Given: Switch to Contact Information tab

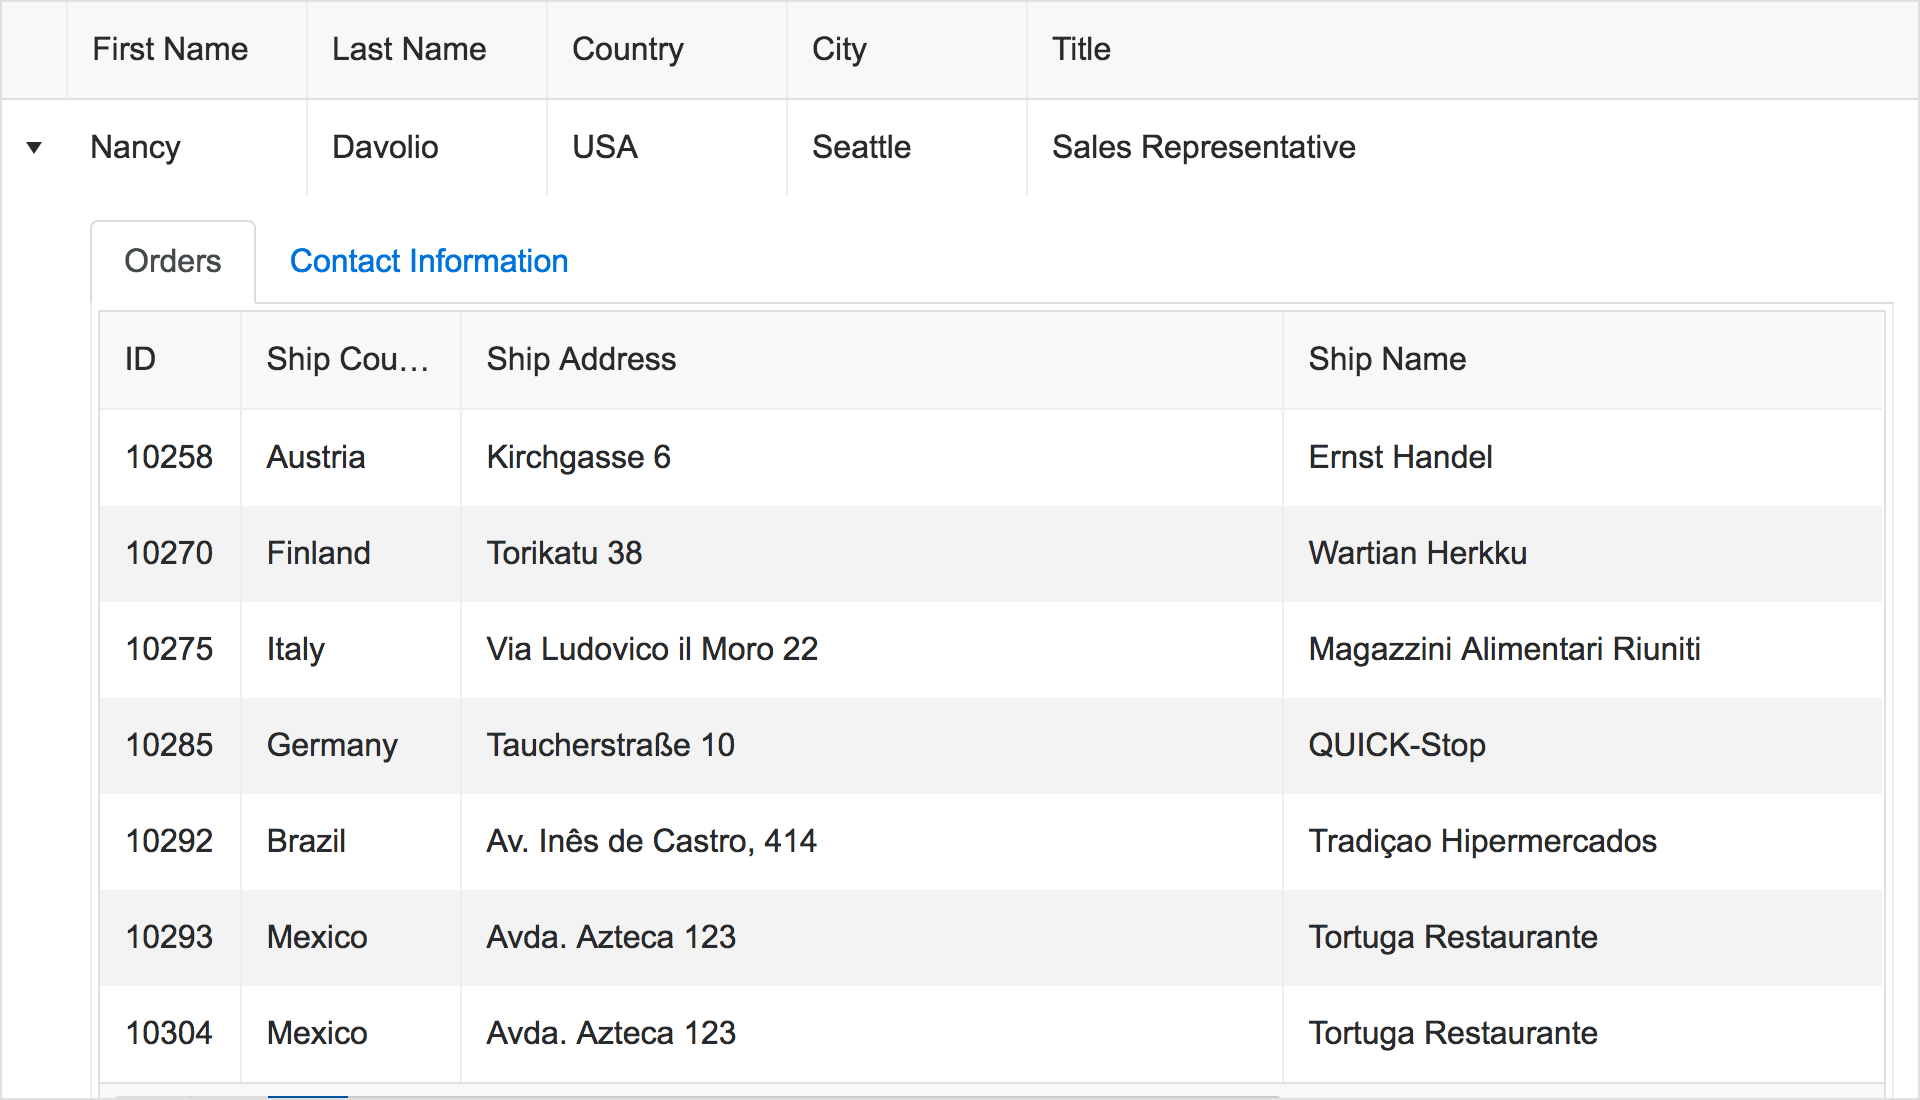Looking at the screenshot, I should [x=428, y=261].
